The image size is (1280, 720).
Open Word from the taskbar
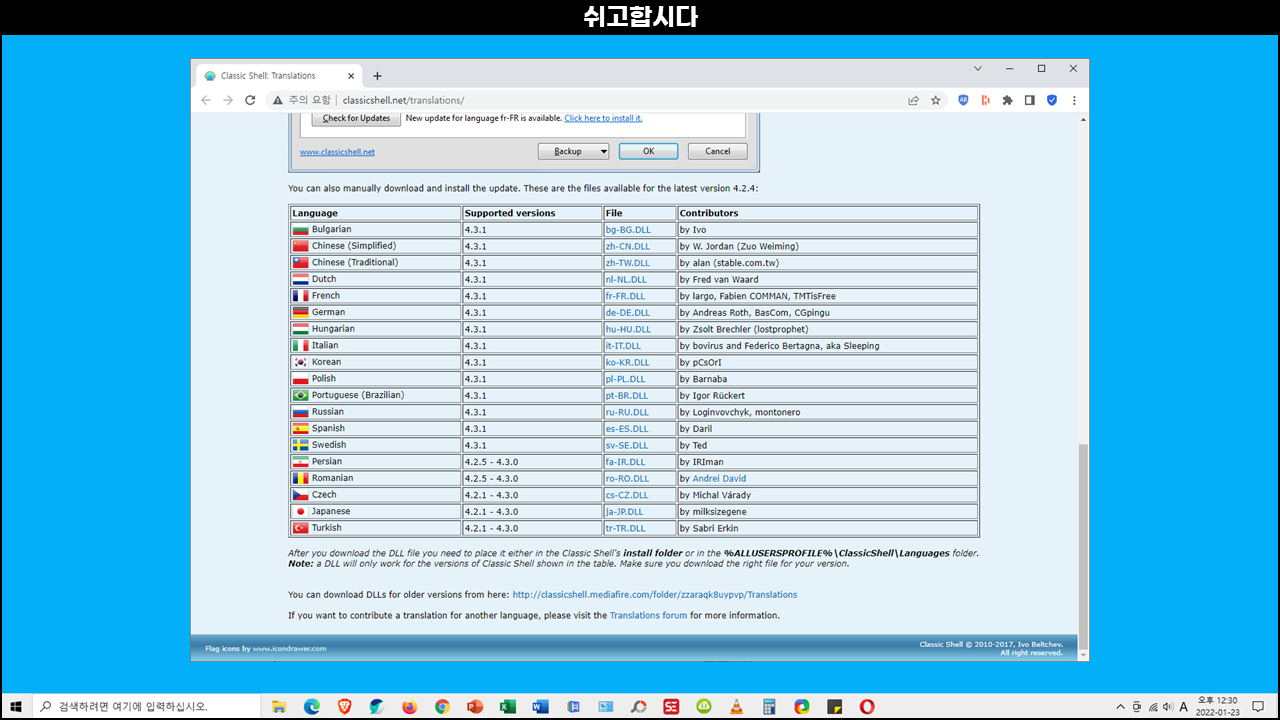pyautogui.click(x=540, y=706)
